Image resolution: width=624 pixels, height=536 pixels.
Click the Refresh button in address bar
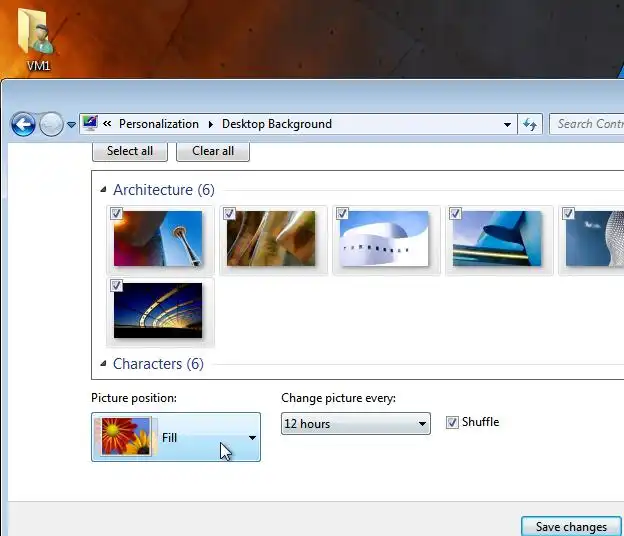530,124
